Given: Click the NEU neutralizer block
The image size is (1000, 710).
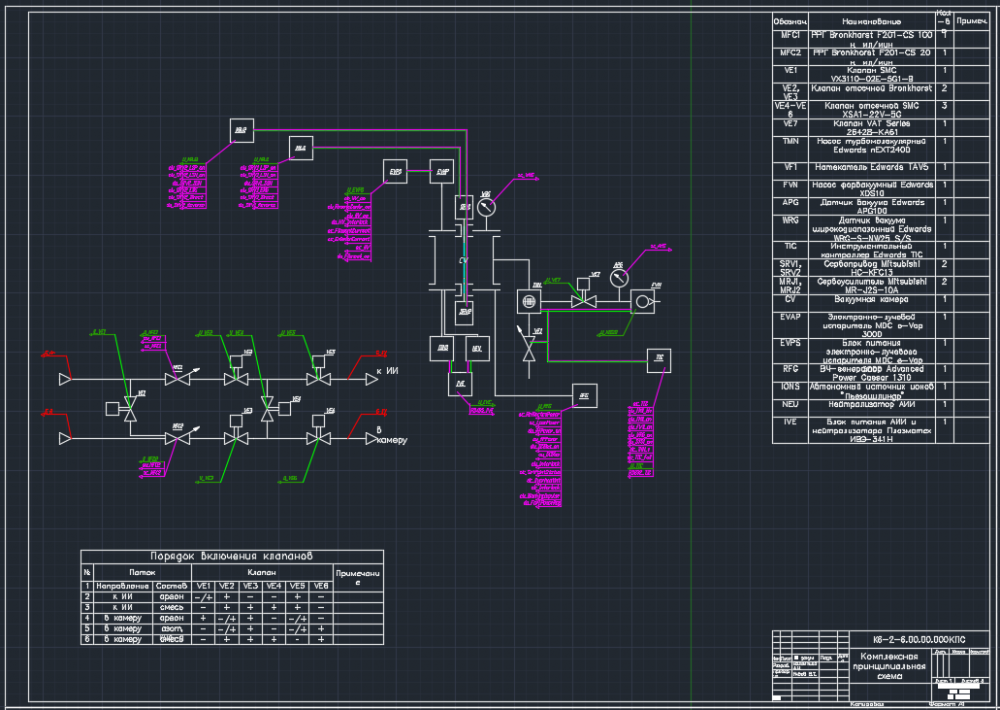Looking at the screenshot, I should pyautogui.click(x=476, y=348).
